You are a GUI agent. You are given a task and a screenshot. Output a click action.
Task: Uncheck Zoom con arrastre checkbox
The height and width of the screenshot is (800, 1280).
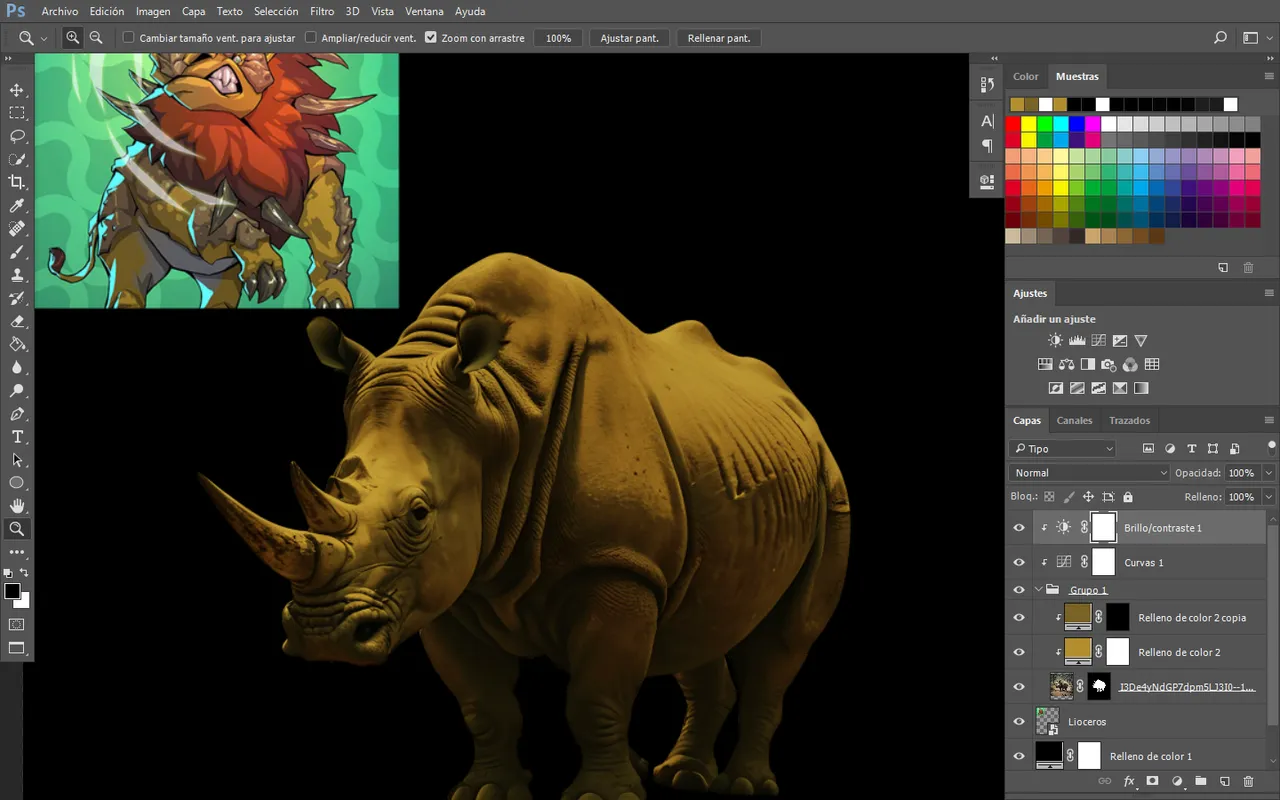(431, 38)
